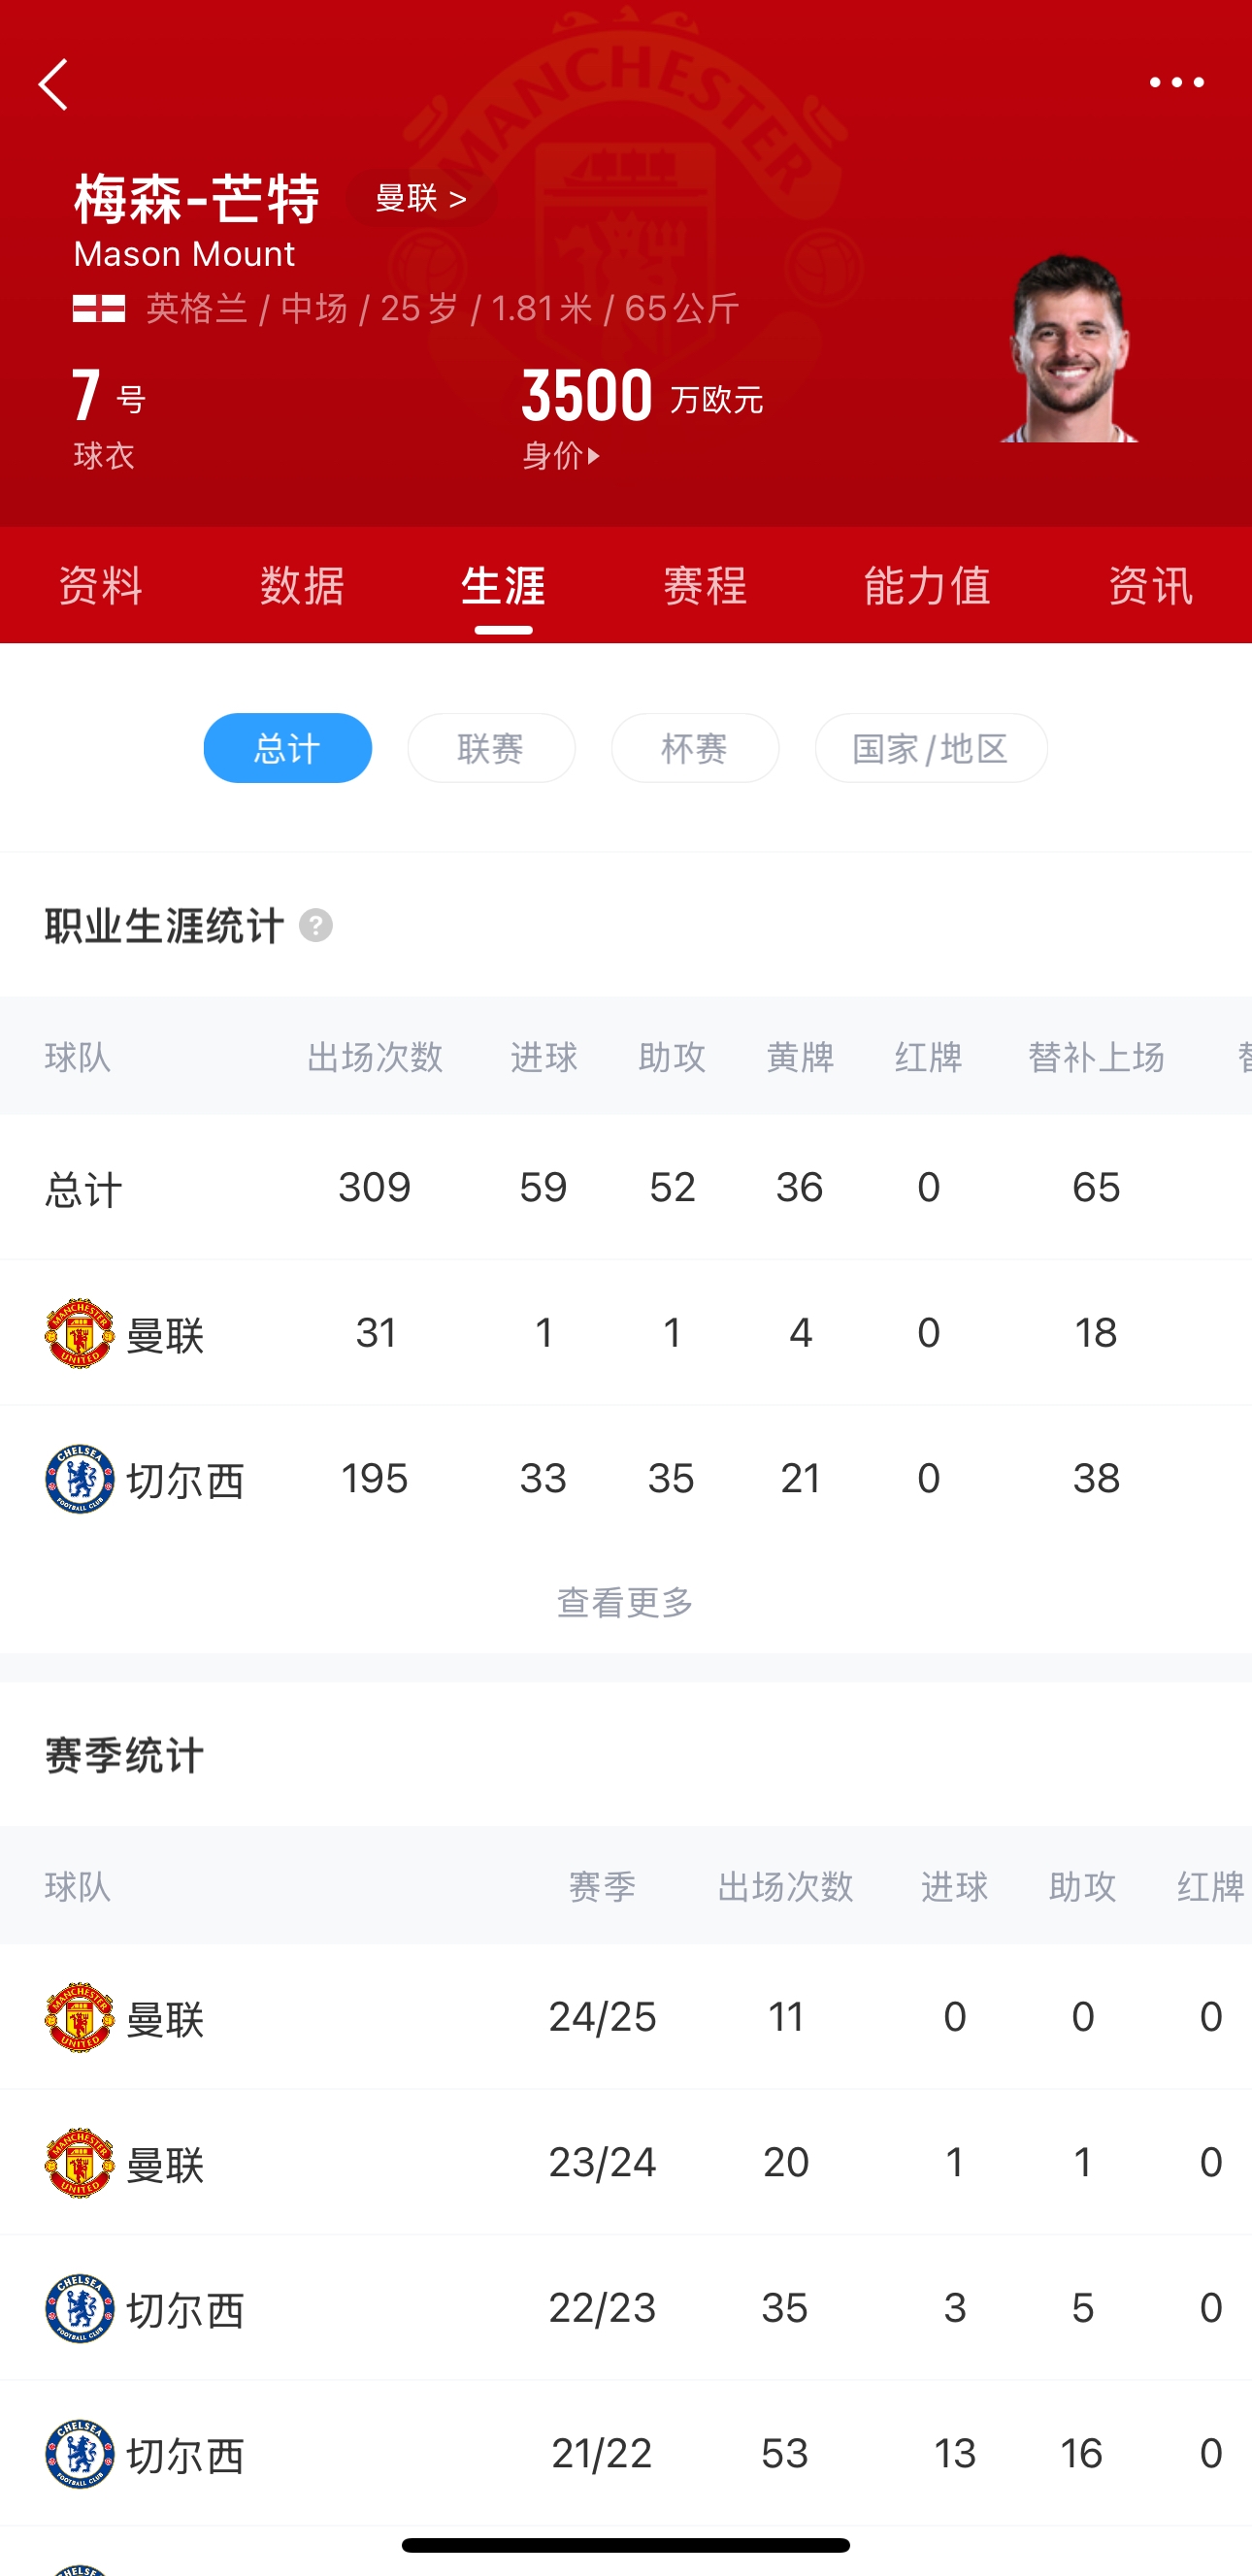
Task: Open the 资讯 news tab
Action: pyautogui.click(x=1150, y=585)
